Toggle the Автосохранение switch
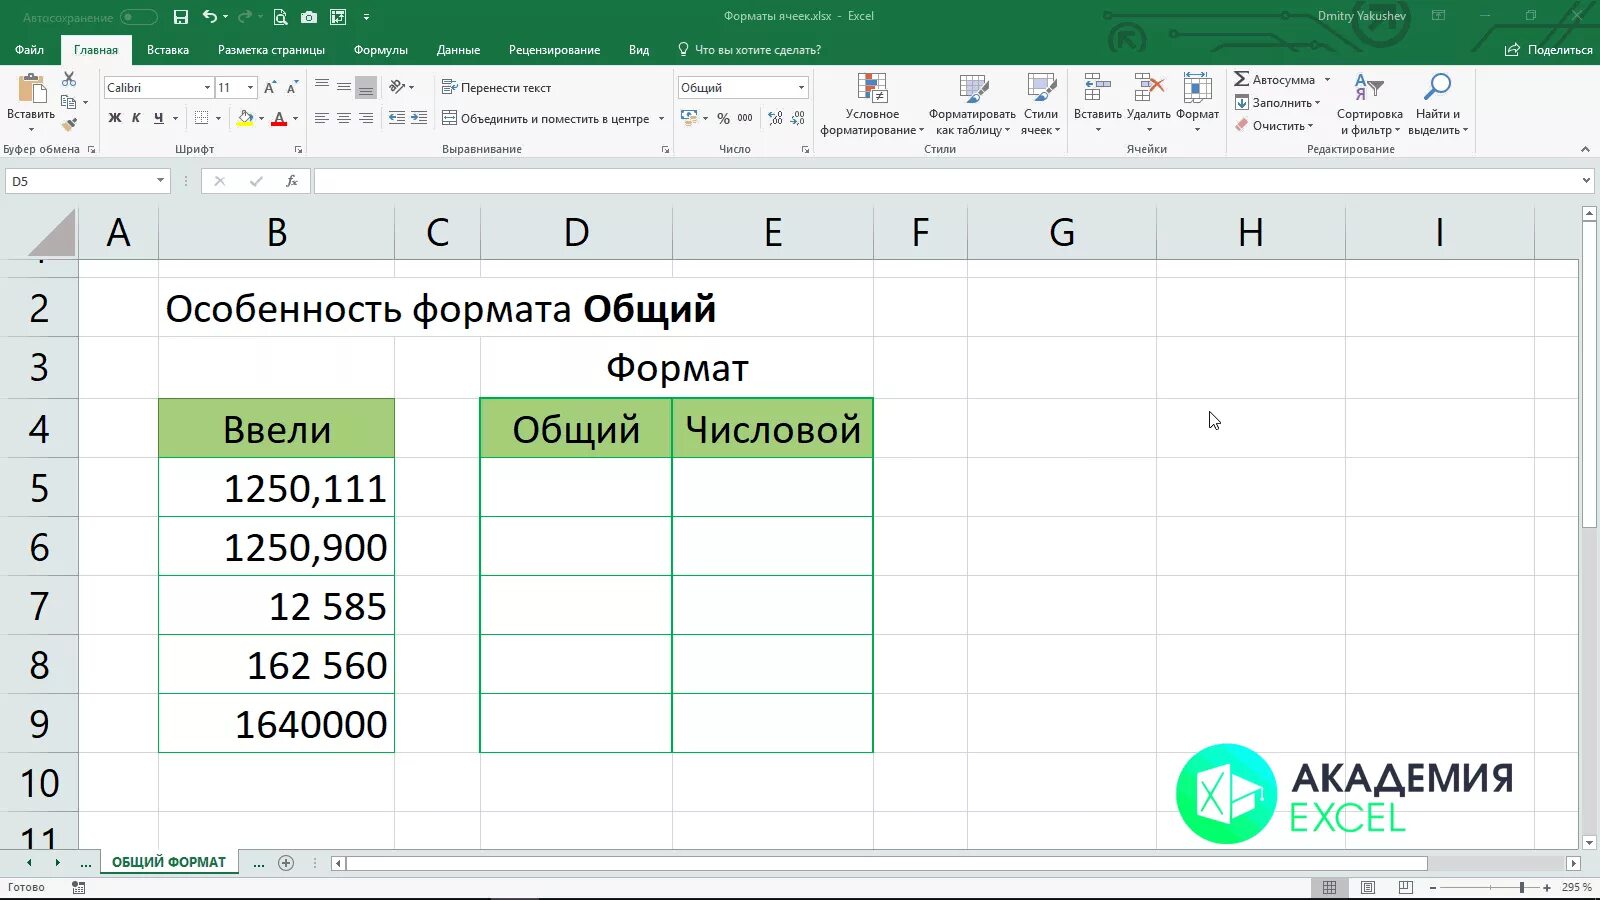This screenshot has height=900, width=1600. pyautogui.click(x=139, y=17)
